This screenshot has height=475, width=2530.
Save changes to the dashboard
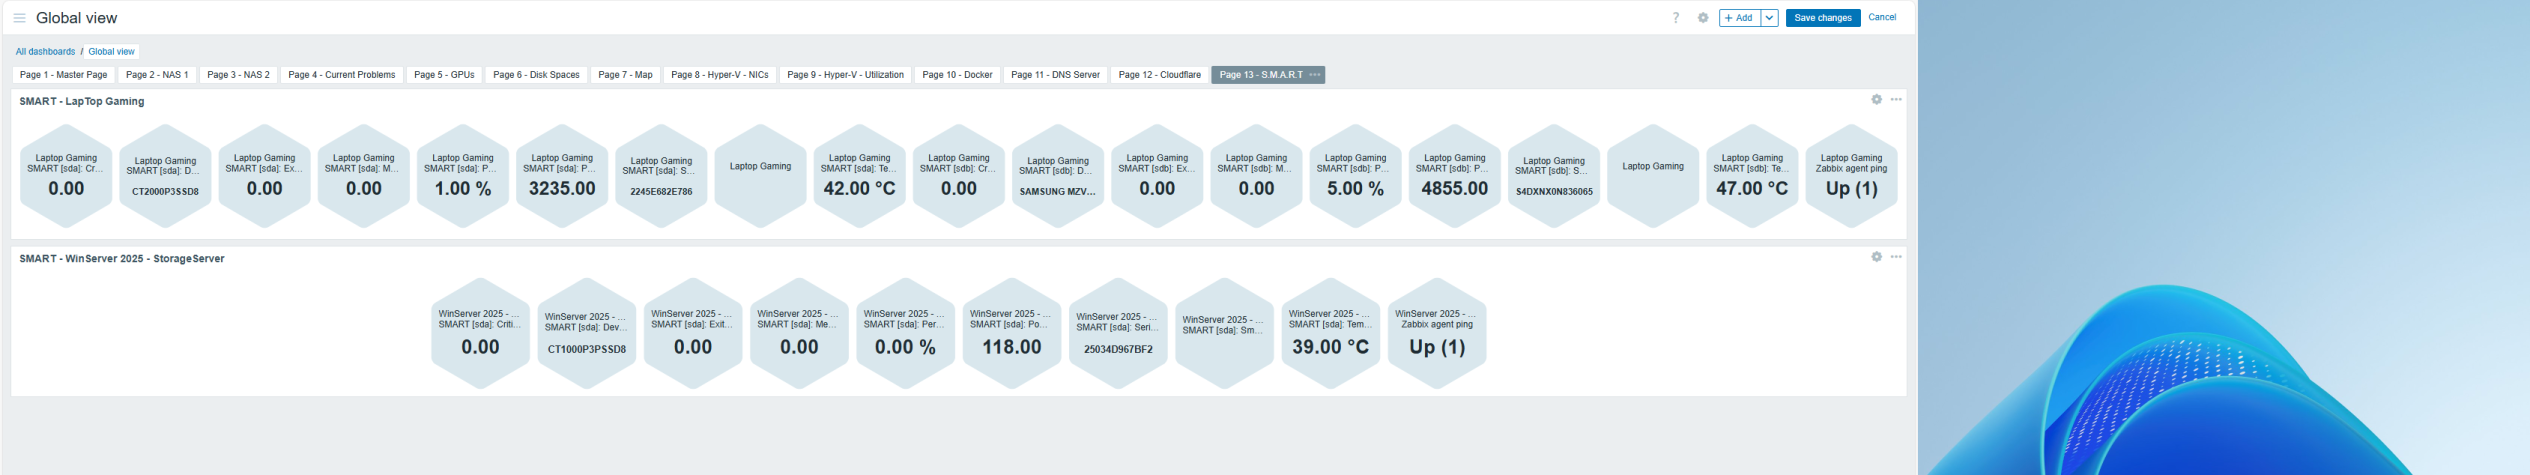tap(1822, 18)
